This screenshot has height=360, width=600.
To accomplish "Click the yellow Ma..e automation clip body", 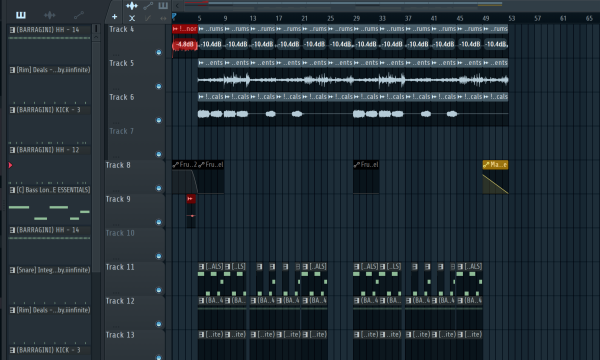I will tap(496, 182).
